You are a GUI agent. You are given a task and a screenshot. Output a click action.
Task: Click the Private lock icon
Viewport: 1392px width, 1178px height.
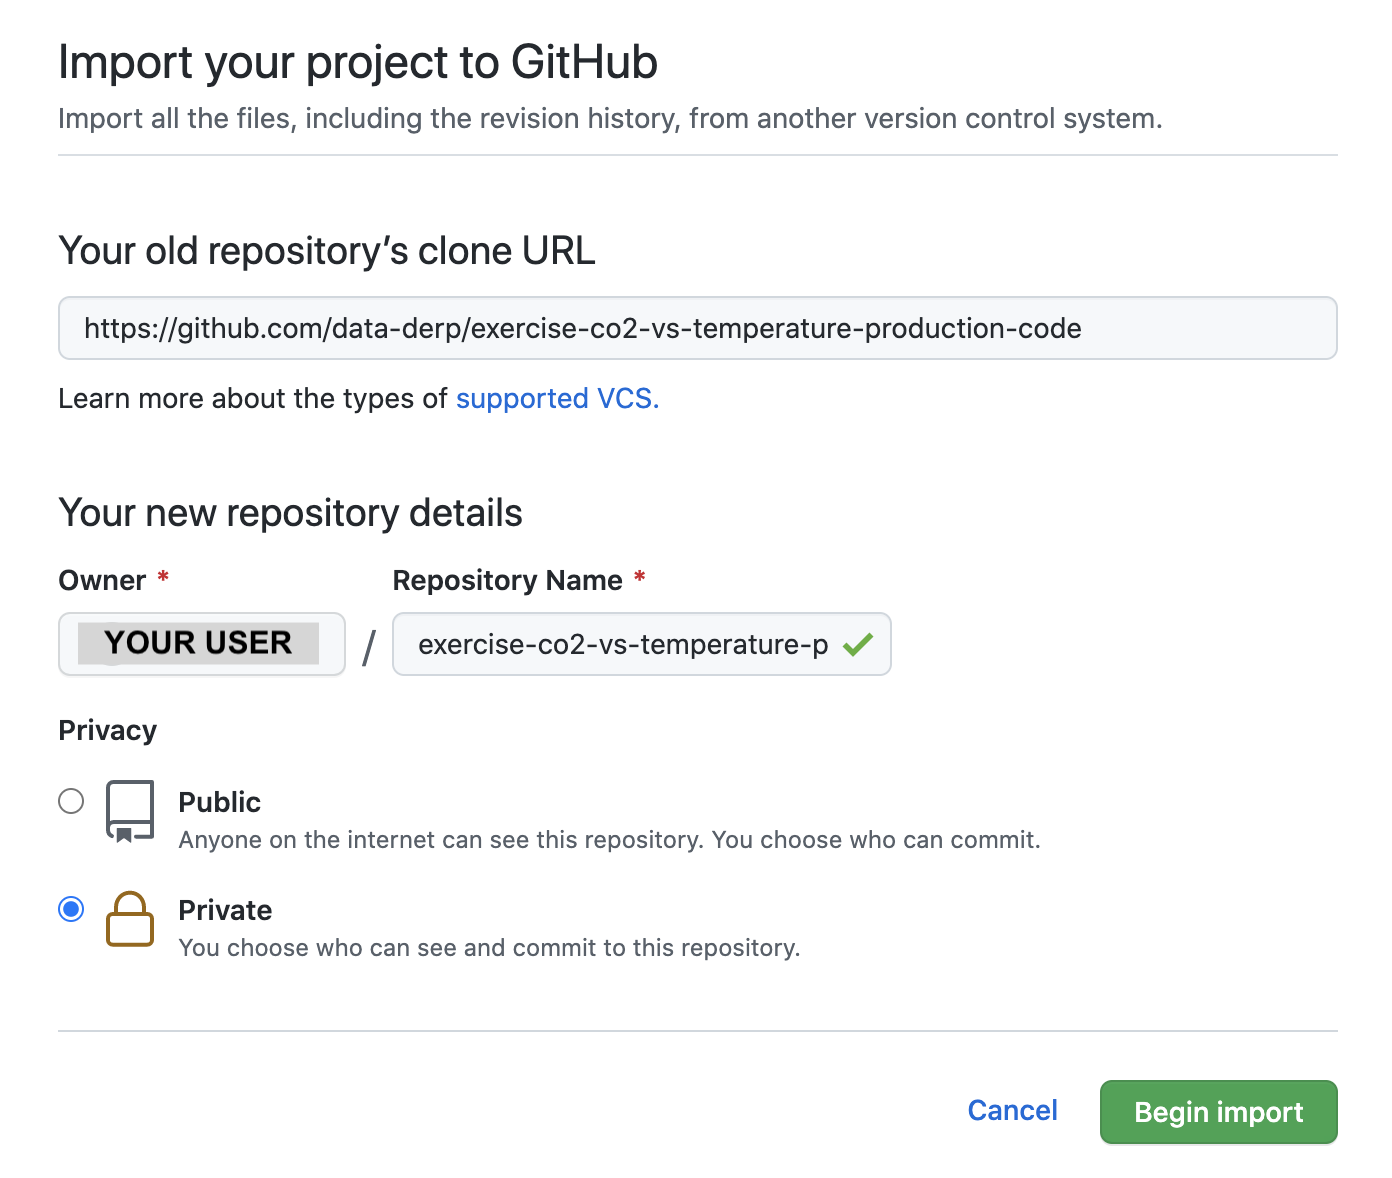(130, 918)
